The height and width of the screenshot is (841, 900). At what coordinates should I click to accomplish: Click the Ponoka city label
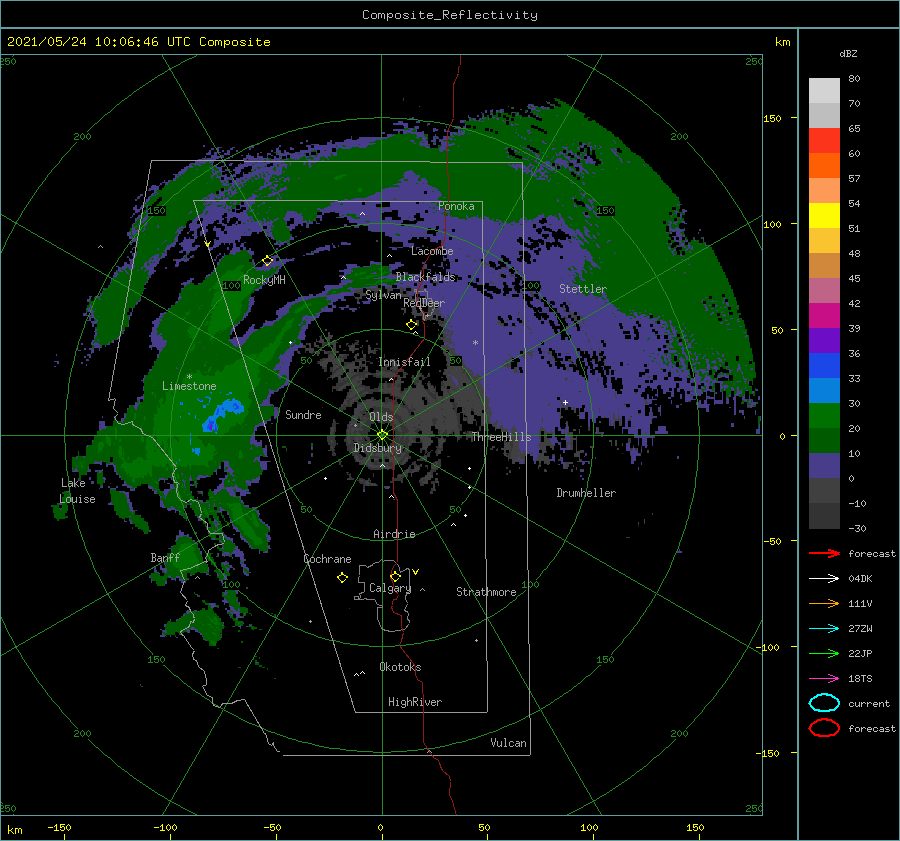point(456,206)
